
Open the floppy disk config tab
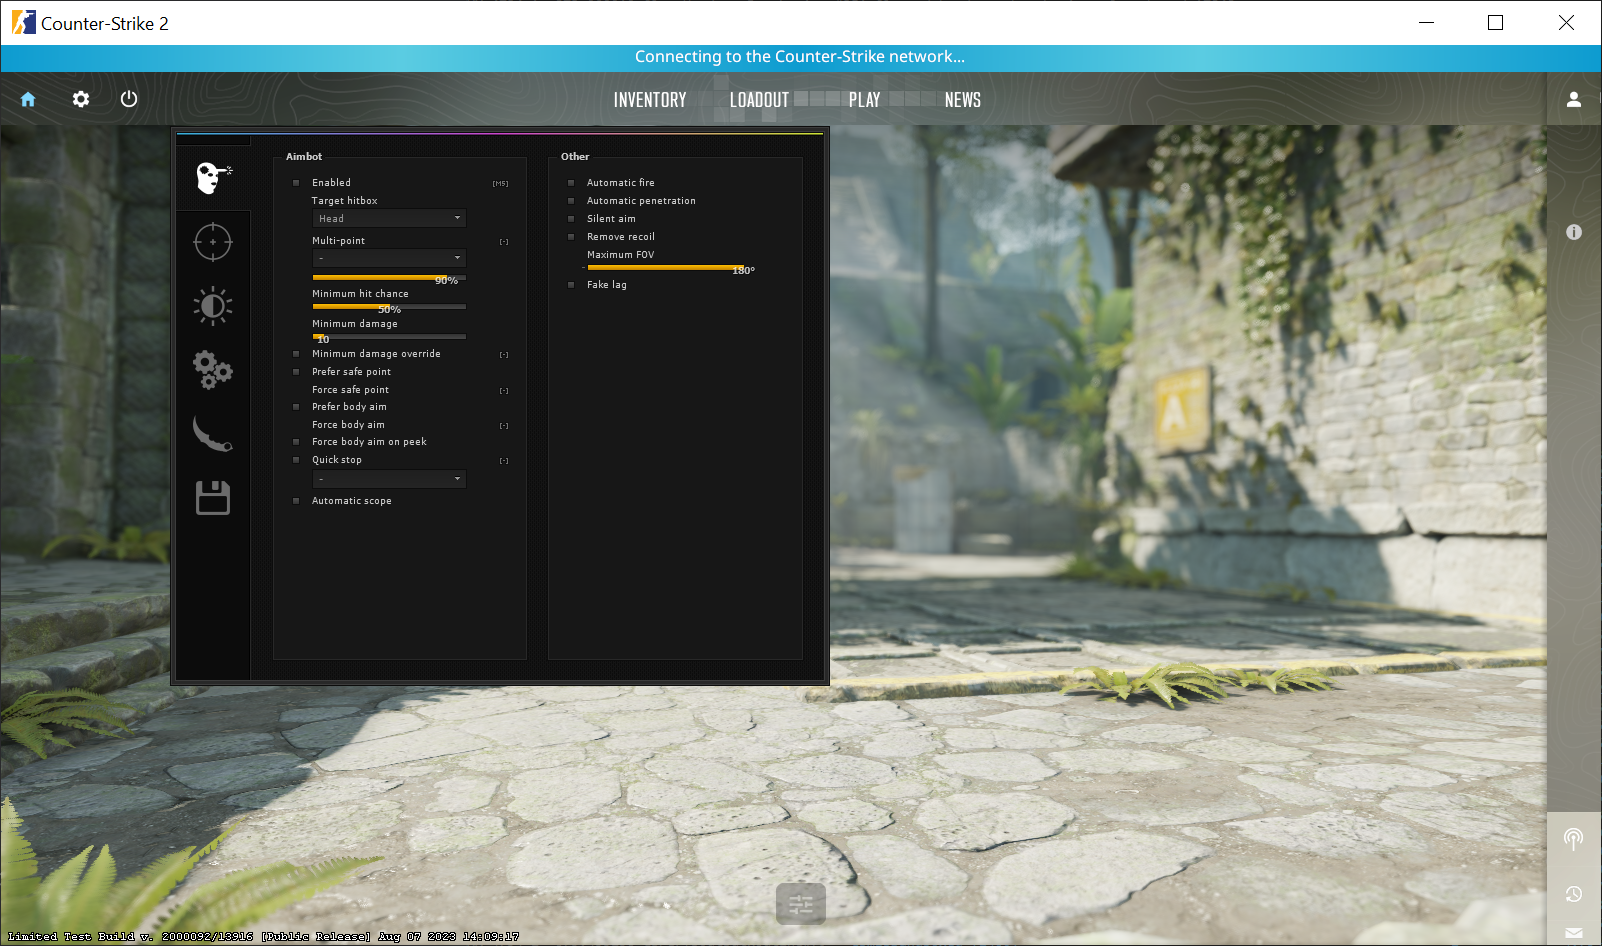[213, 498]
